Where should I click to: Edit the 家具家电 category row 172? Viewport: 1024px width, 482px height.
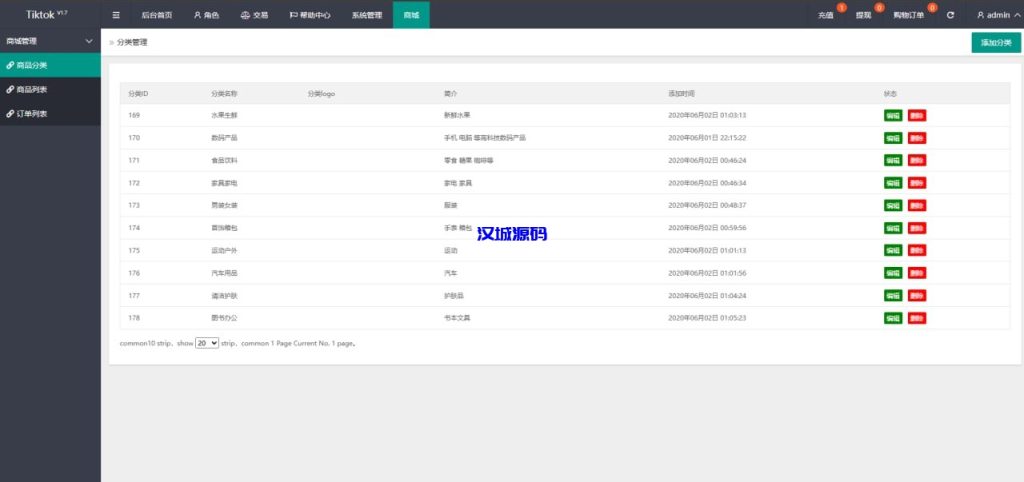click(893, 183)
